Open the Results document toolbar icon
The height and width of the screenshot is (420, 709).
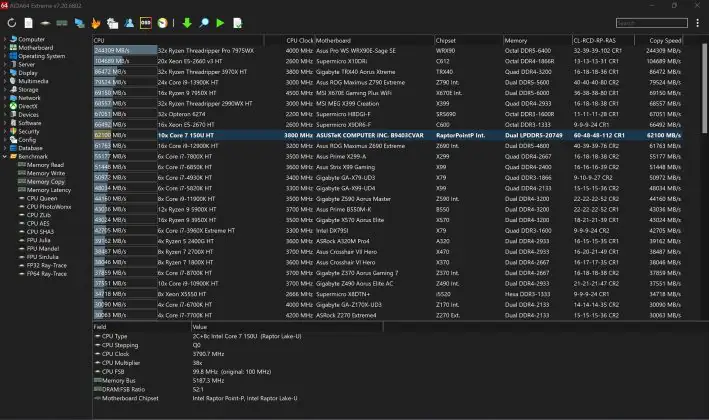tap(237, 23)
